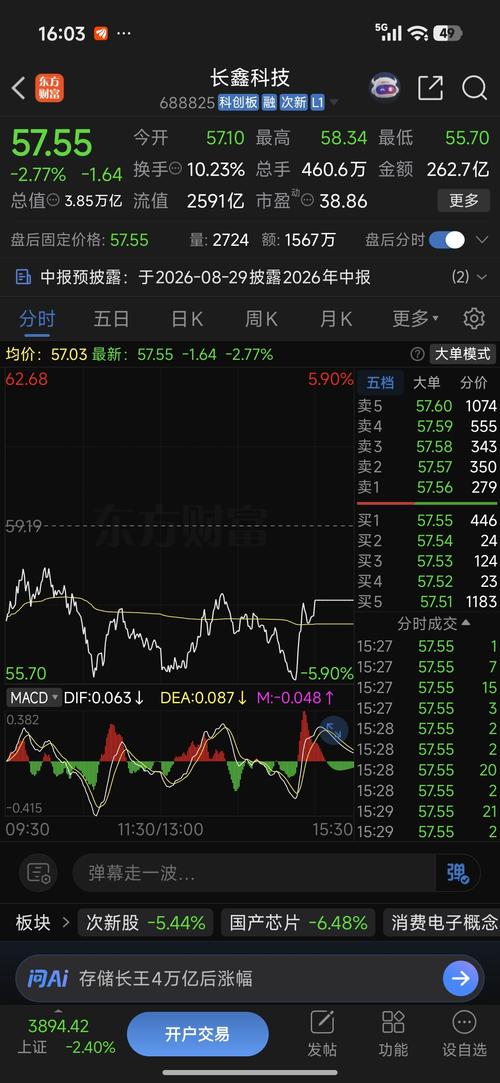The height and width of the screenshot is (1083, 500).
Task: Tap the 卖5 57.60 order row
Action: [427, 405]
